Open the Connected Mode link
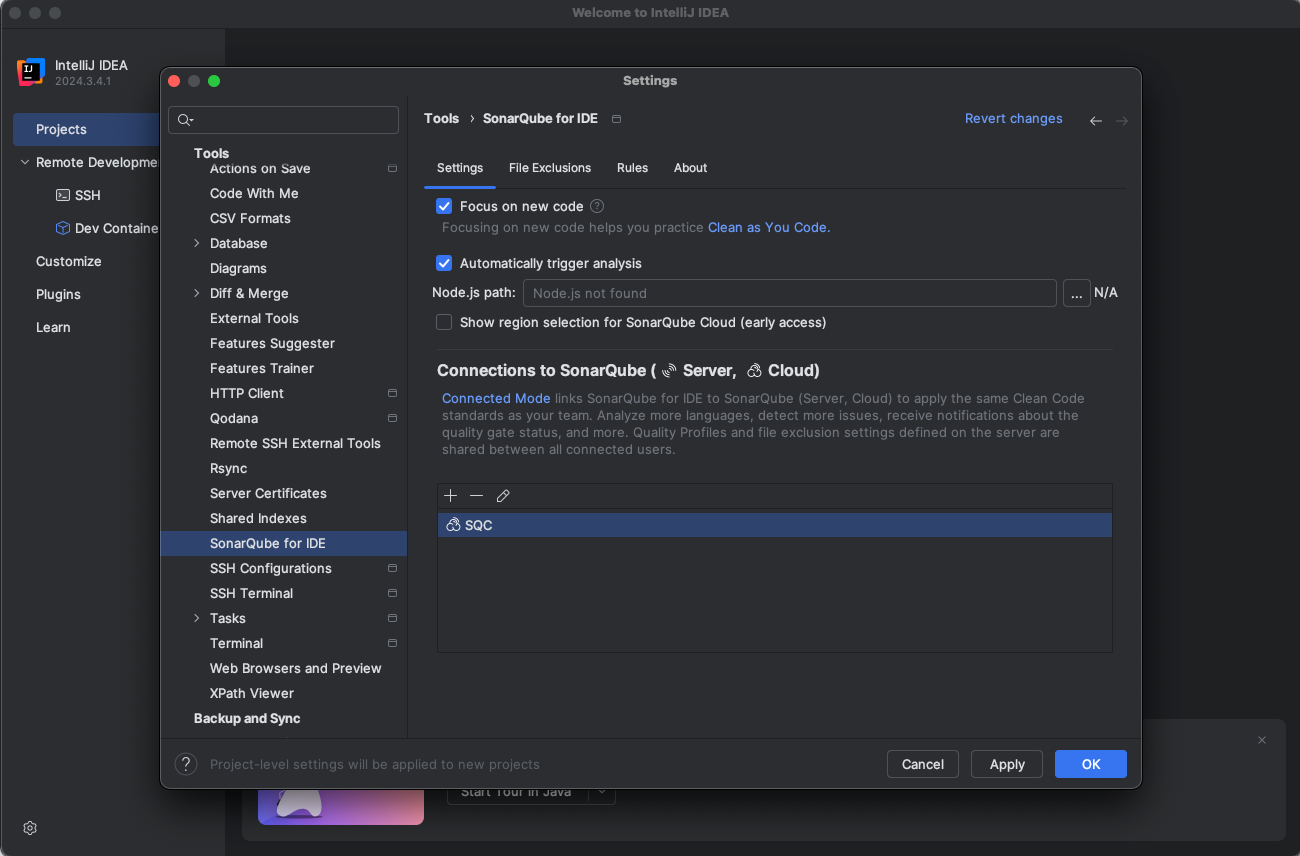The height and width of the screenshot is (856, 1300). pos(496,398)
